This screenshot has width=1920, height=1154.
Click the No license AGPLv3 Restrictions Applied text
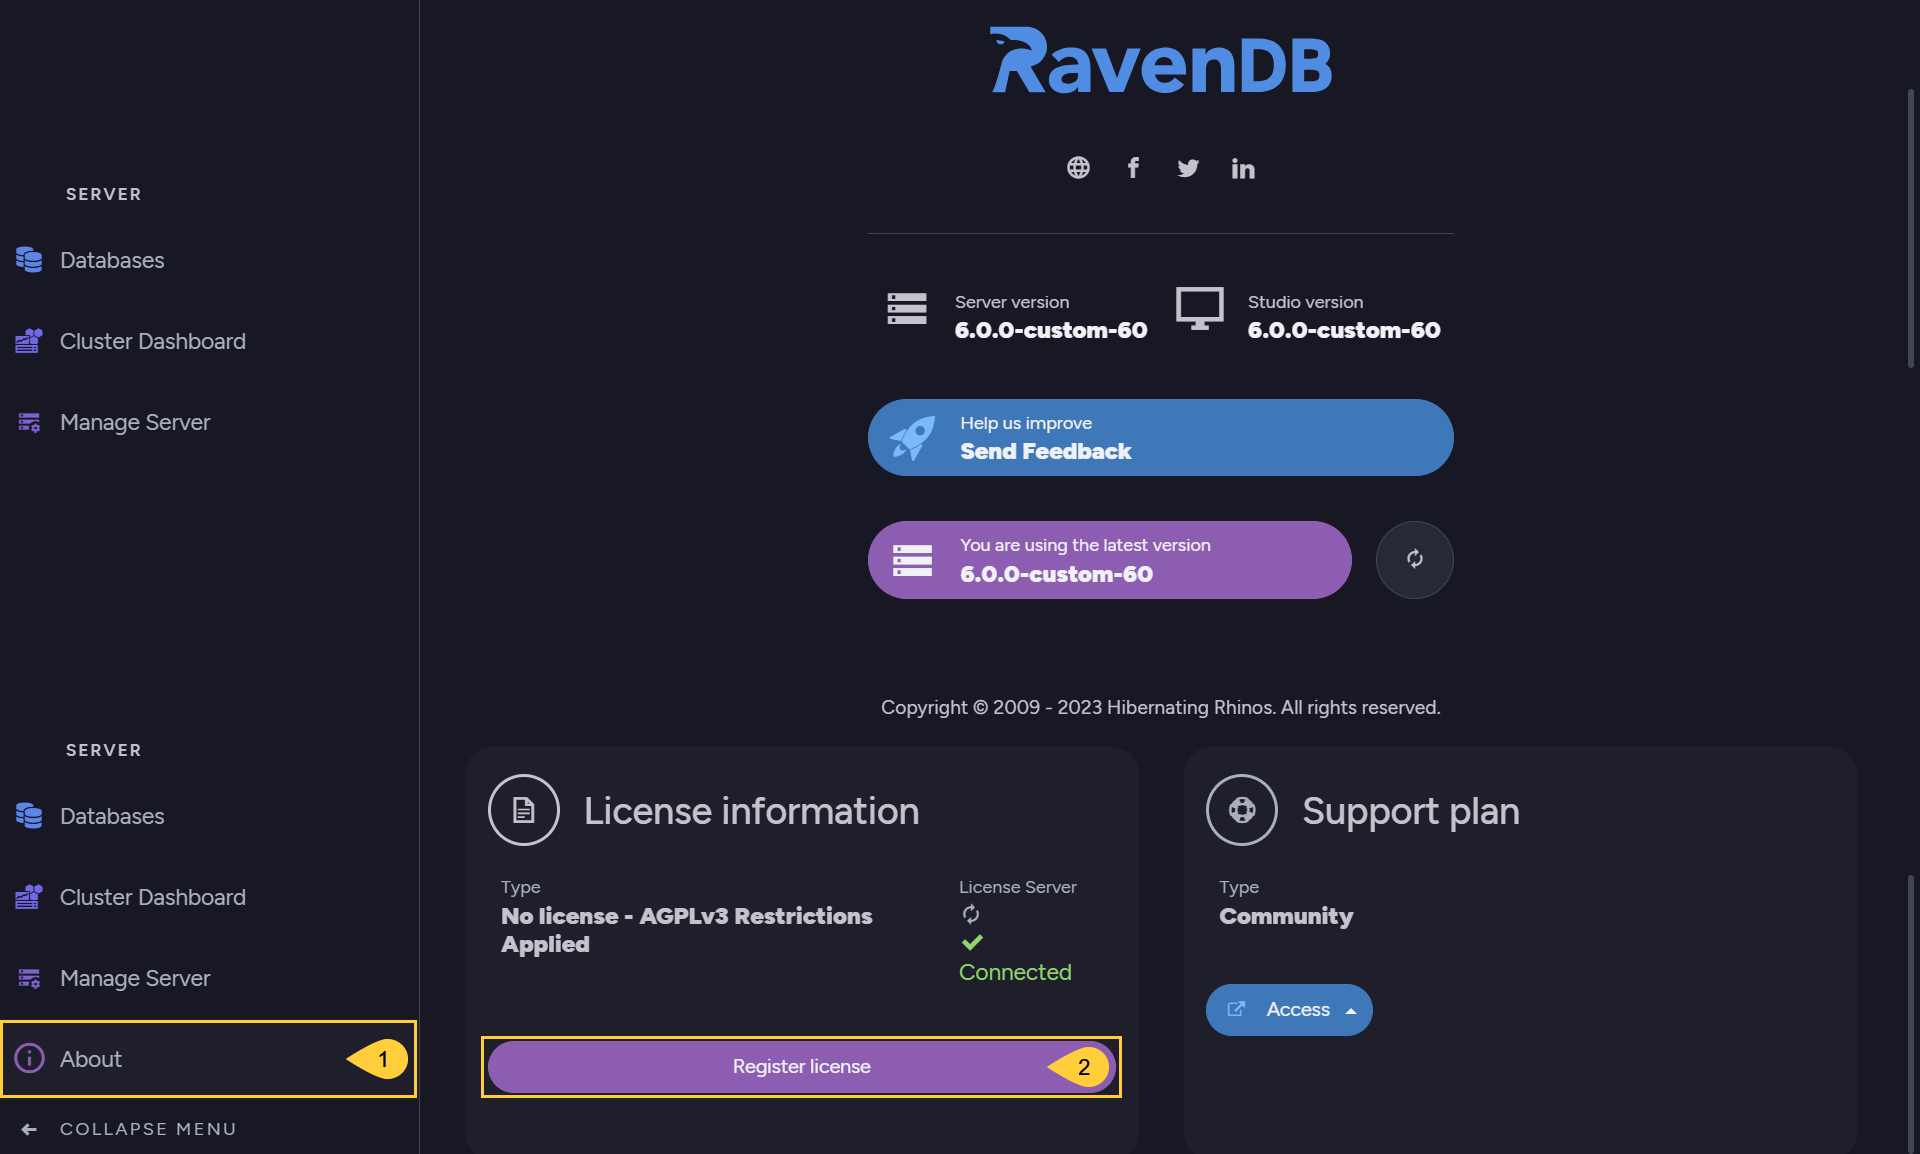(687, 930)
